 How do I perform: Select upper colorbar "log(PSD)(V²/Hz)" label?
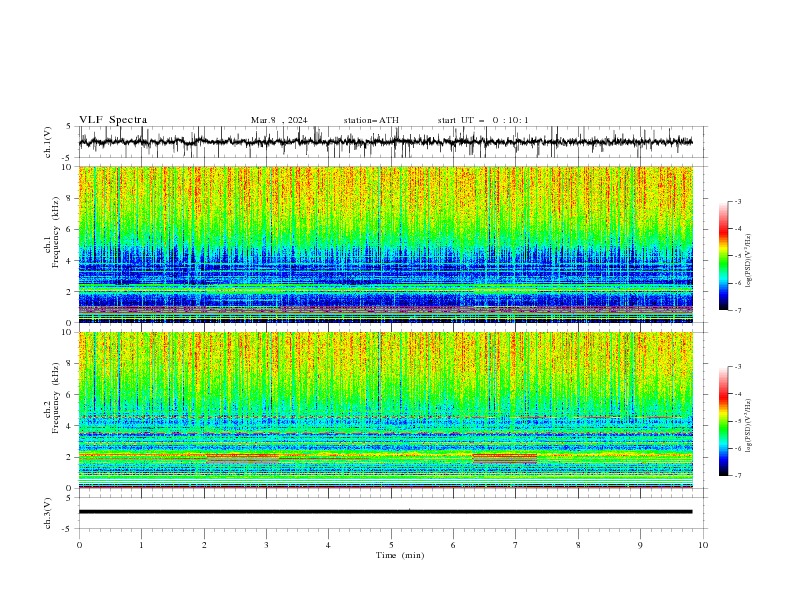(x=749, y=261)
